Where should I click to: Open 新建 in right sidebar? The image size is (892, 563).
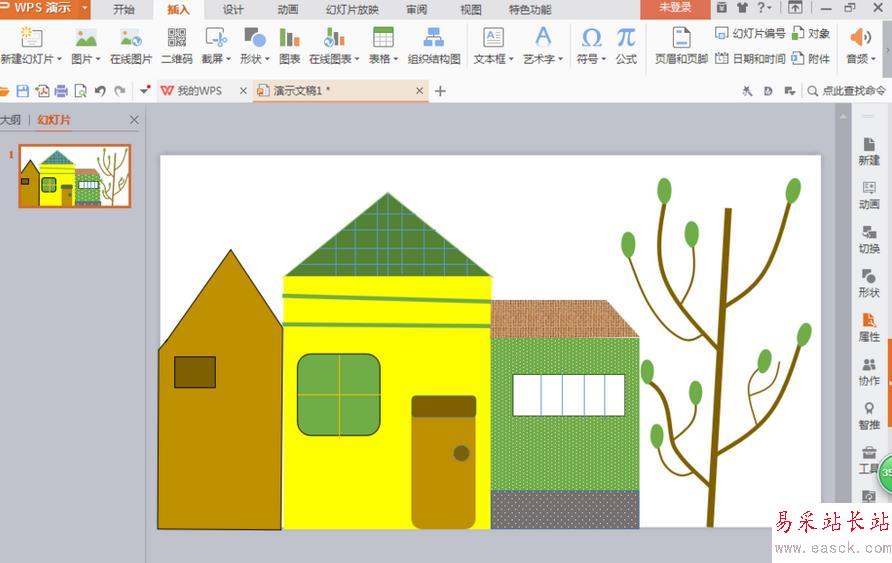coord(869,151)
